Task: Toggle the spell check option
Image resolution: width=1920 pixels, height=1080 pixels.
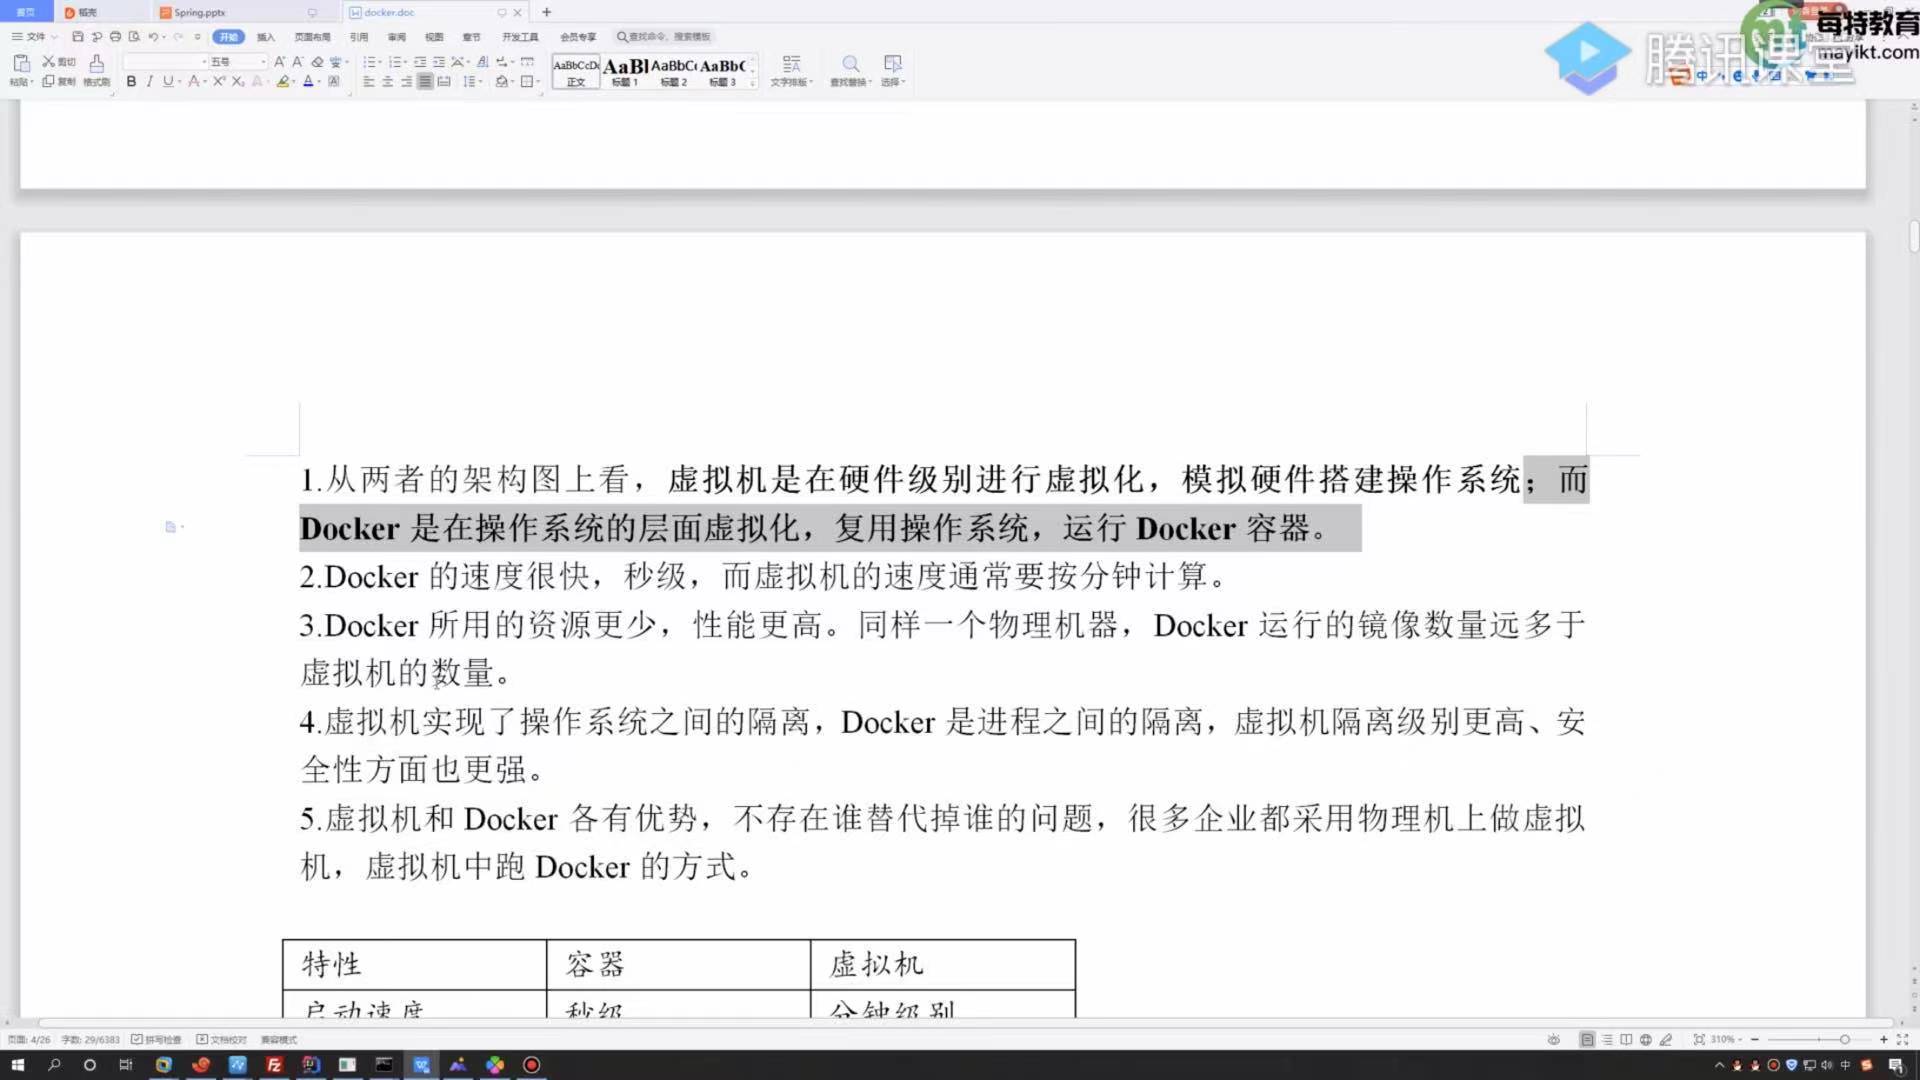Action: click(x=157, y=1039)
